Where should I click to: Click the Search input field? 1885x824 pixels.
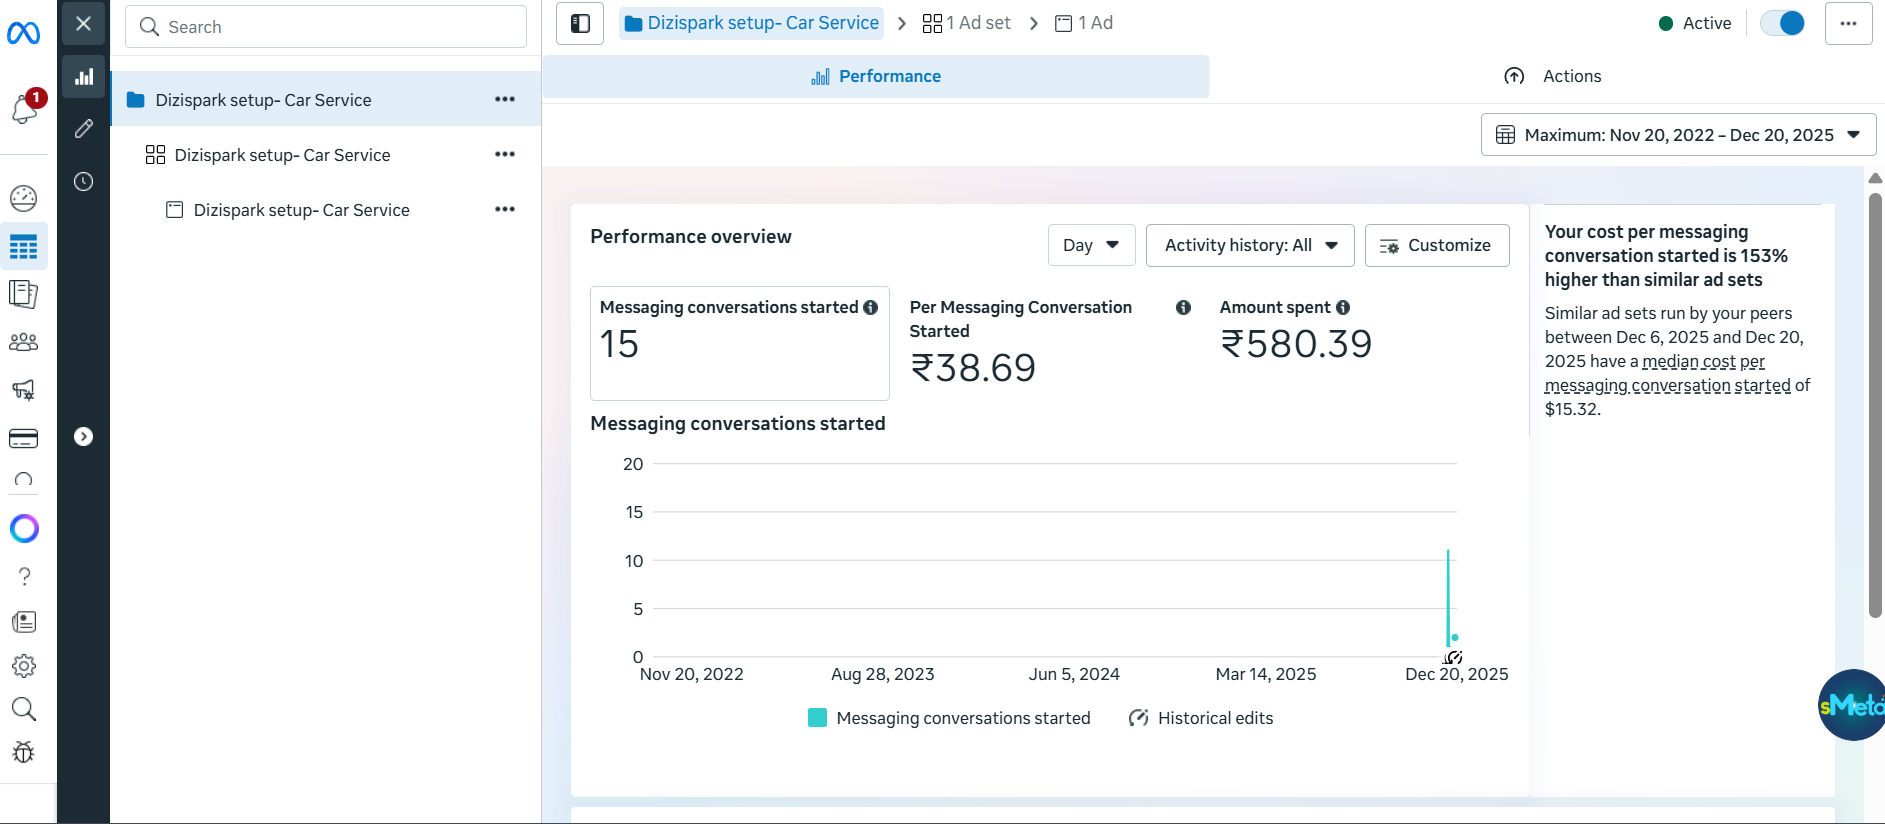(x=326, y=27)
